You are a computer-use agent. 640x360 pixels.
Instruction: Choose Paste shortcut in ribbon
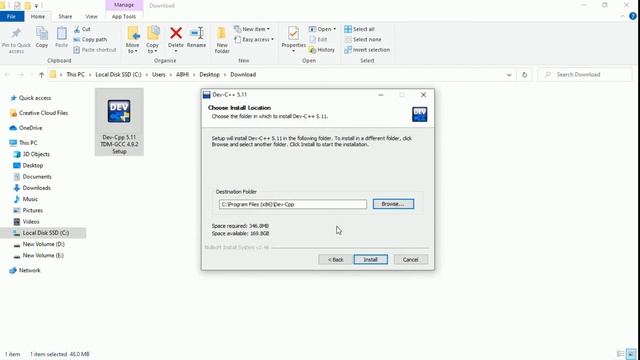point(95,50)
